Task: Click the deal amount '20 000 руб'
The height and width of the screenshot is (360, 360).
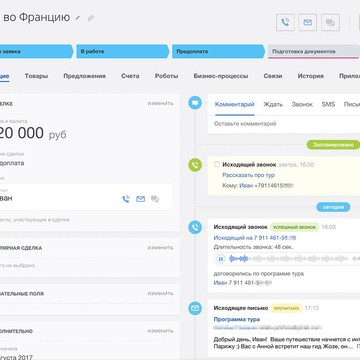Action: (x=33, y=133)
